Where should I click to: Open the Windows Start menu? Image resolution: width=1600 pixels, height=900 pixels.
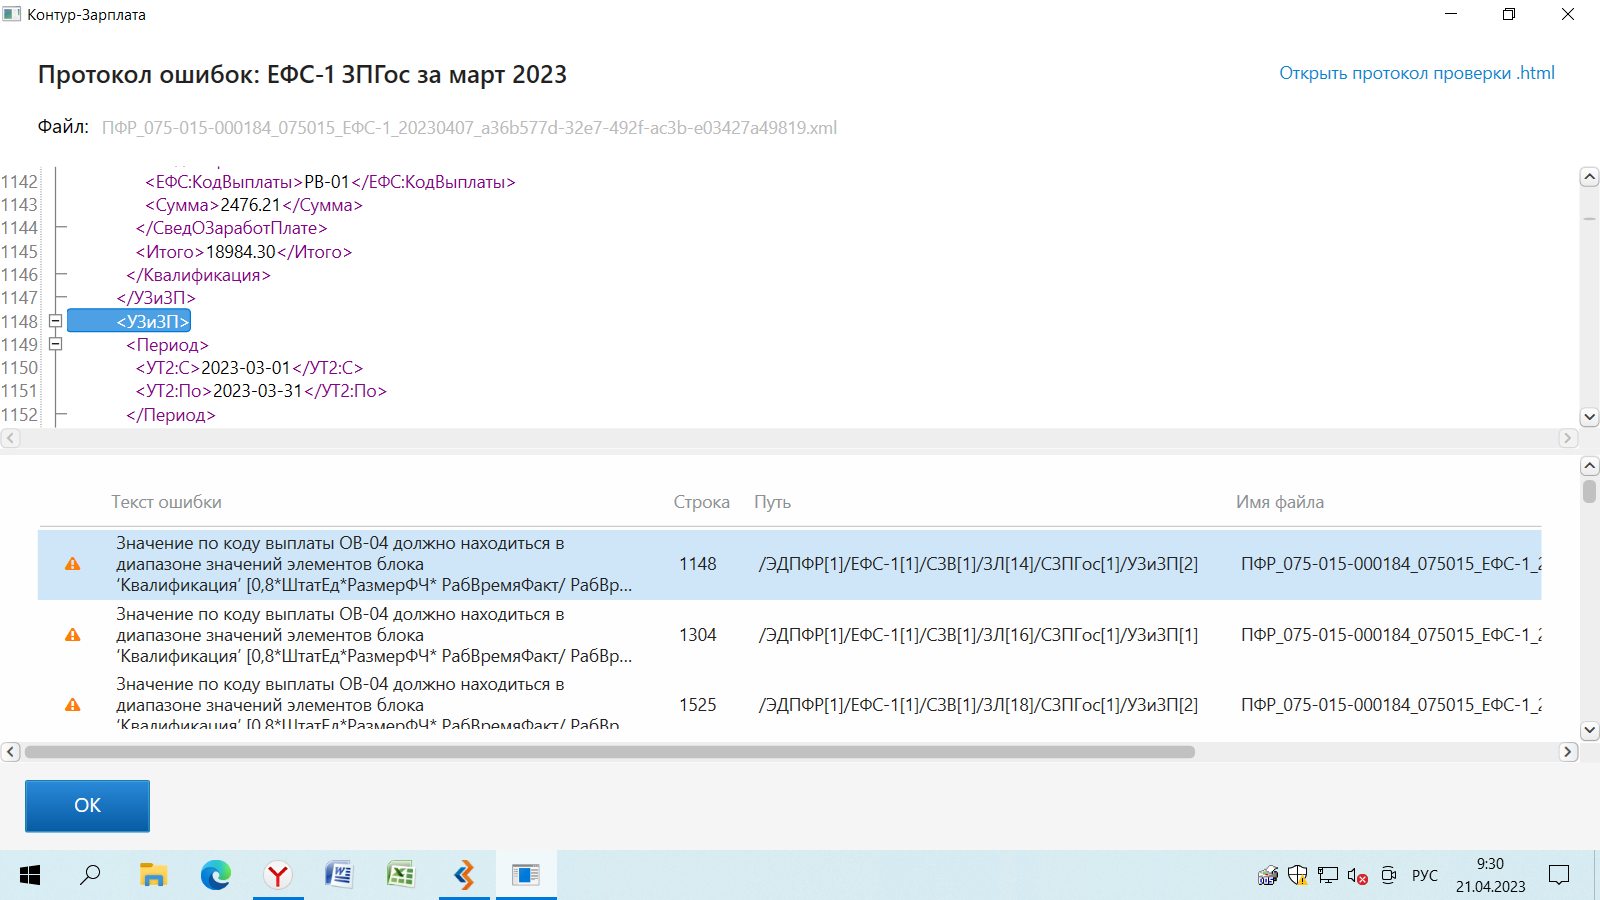30,875
